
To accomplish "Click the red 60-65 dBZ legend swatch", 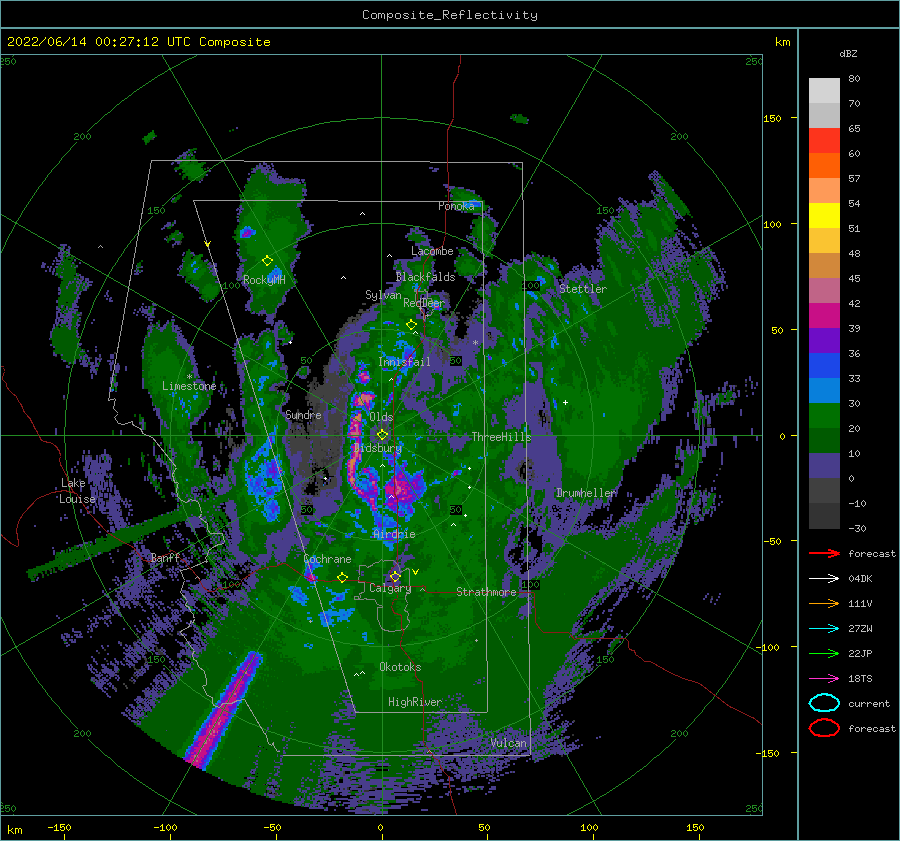I will click(x=824, y=140).
